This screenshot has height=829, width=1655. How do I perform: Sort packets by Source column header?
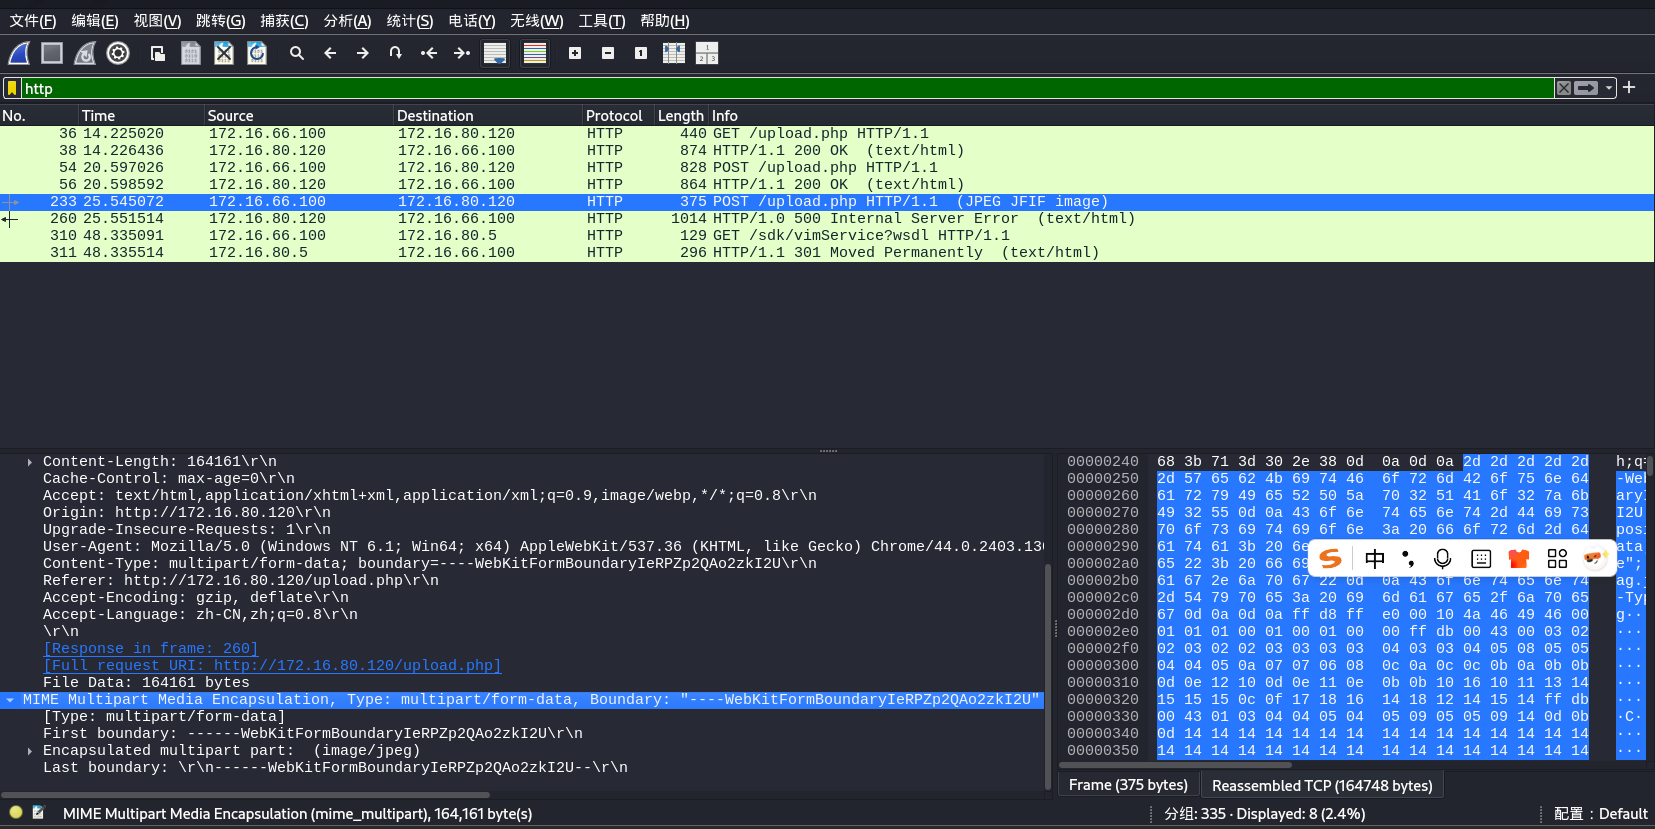[x=298, y=116]
